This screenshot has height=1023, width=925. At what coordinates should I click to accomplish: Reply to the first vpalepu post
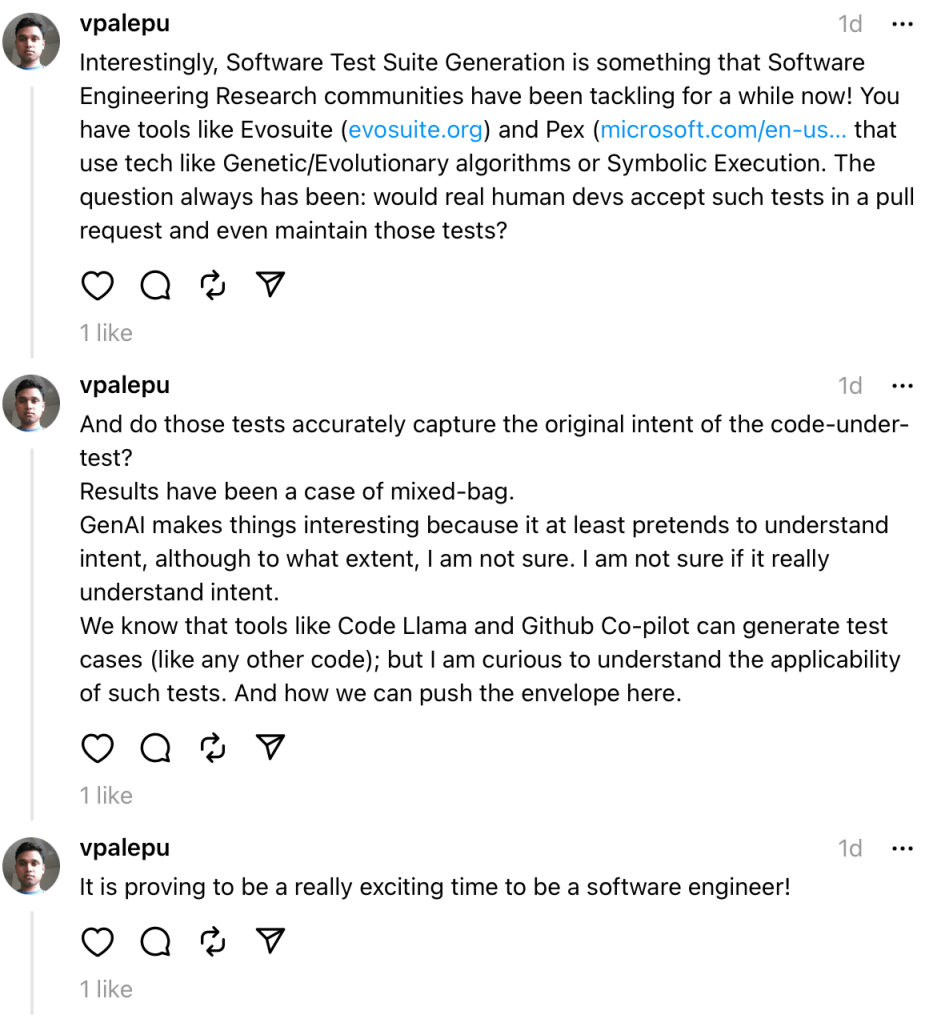point(155,286)
